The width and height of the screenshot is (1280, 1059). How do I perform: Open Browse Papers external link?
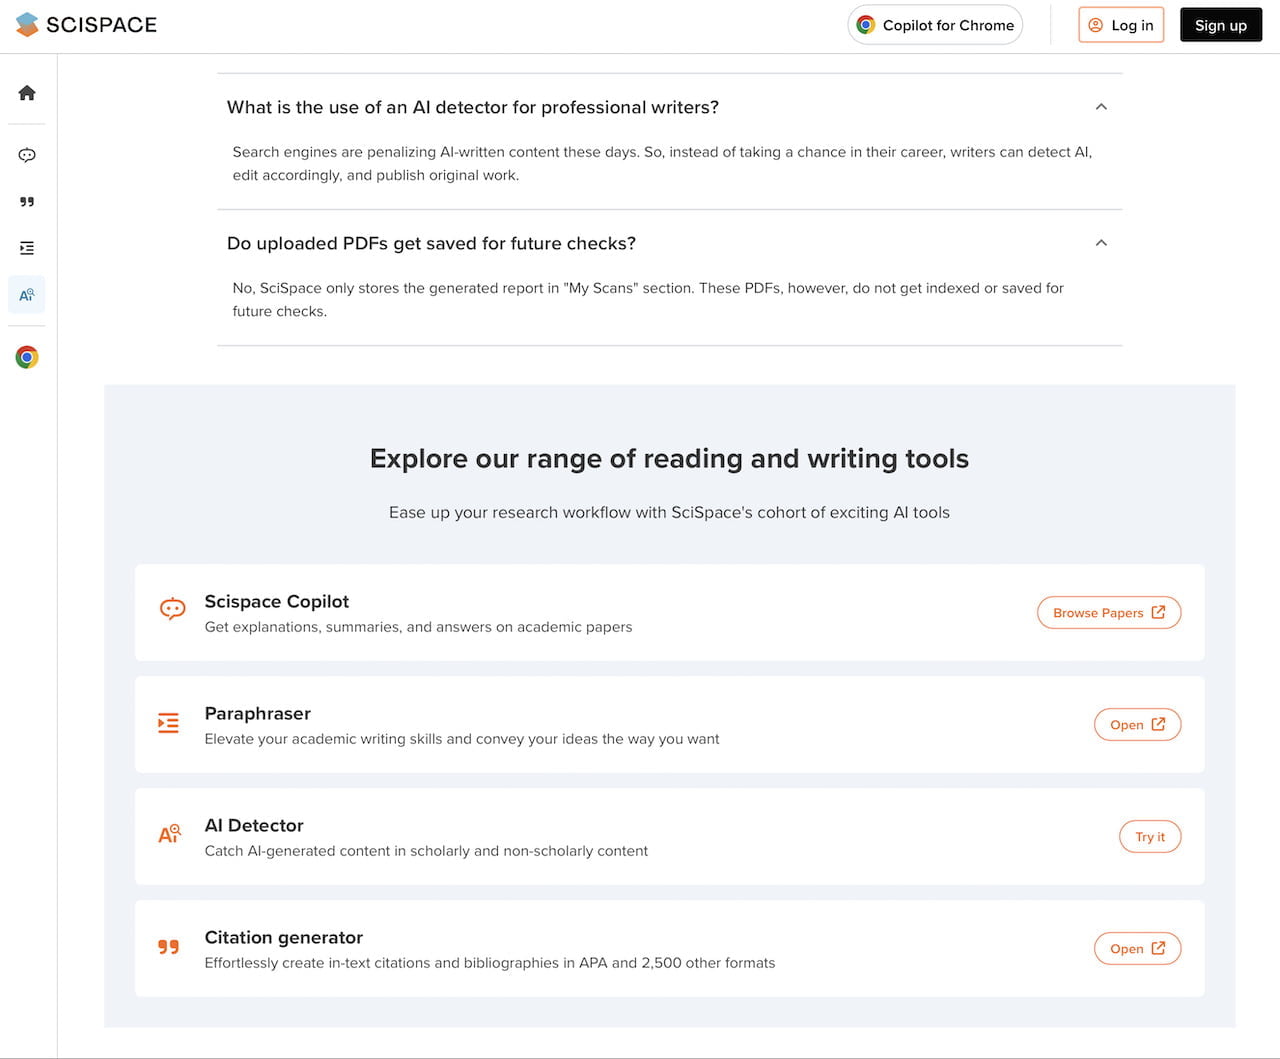click(x=1109, y=613)
